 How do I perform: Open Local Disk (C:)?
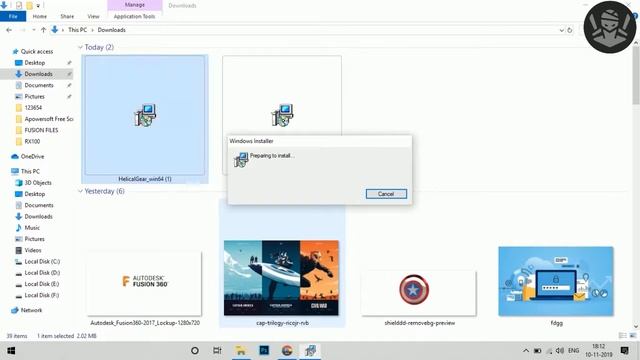tap(42, 261)
